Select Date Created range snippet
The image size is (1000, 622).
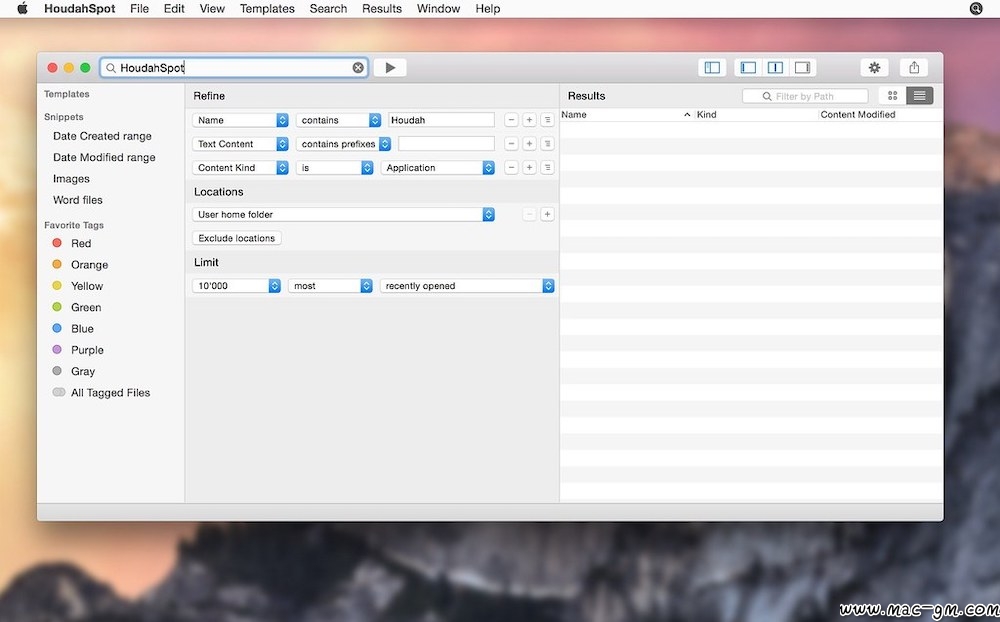point(102,136)
